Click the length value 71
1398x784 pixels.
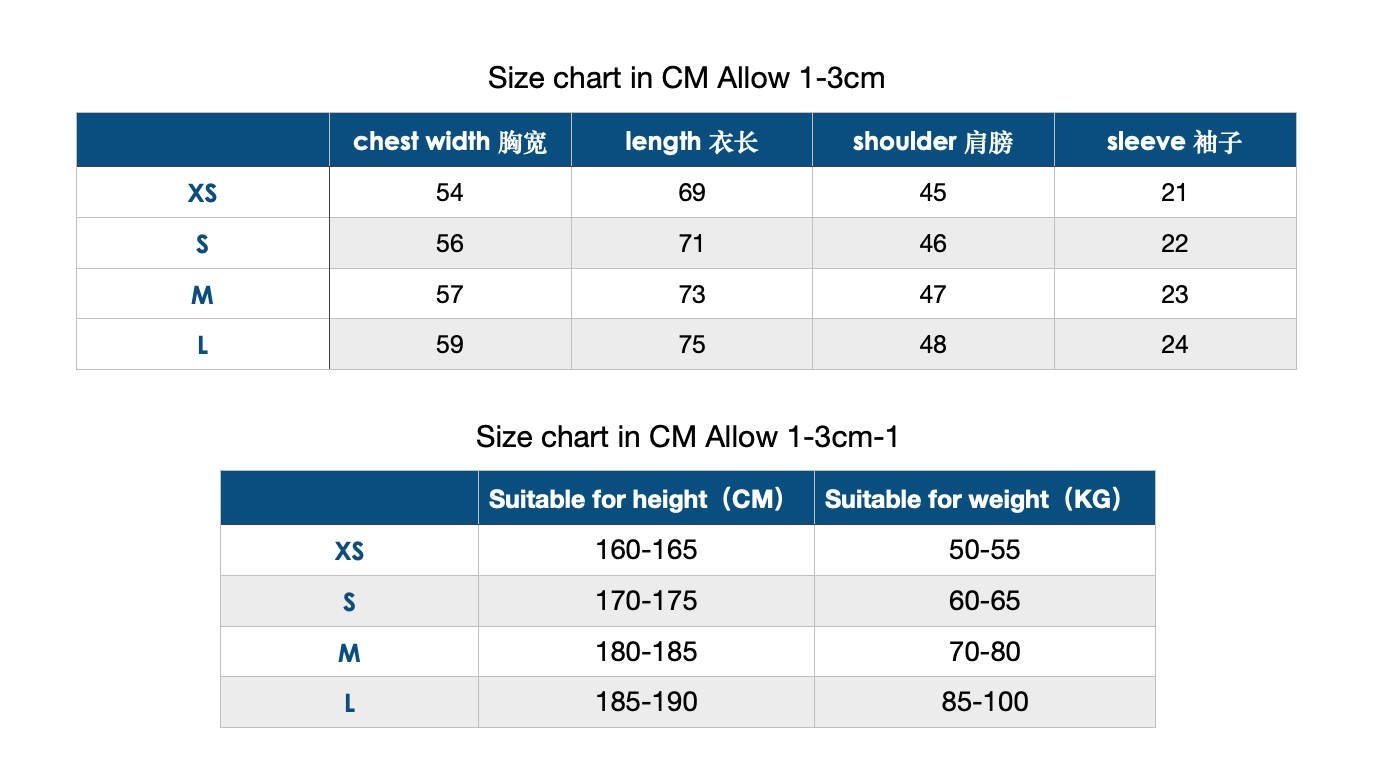click(692, 244)
